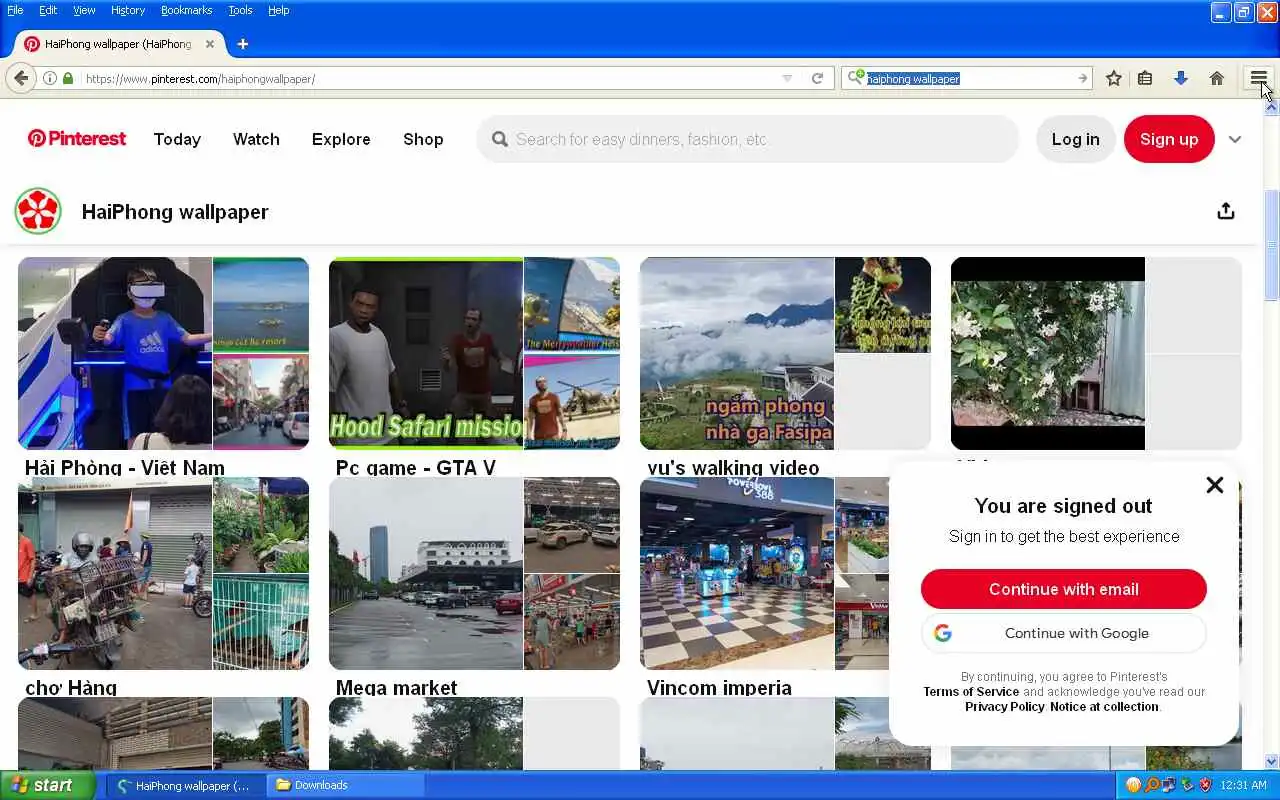
Task: Open the Notice at collection link
Action: pyautogui.click(x=1104, y=707)
